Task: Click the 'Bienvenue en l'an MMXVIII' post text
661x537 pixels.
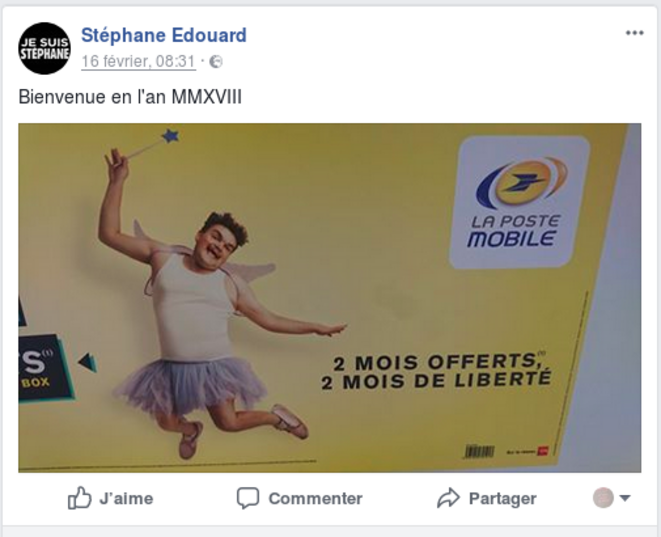Action: tap(130, 97)
